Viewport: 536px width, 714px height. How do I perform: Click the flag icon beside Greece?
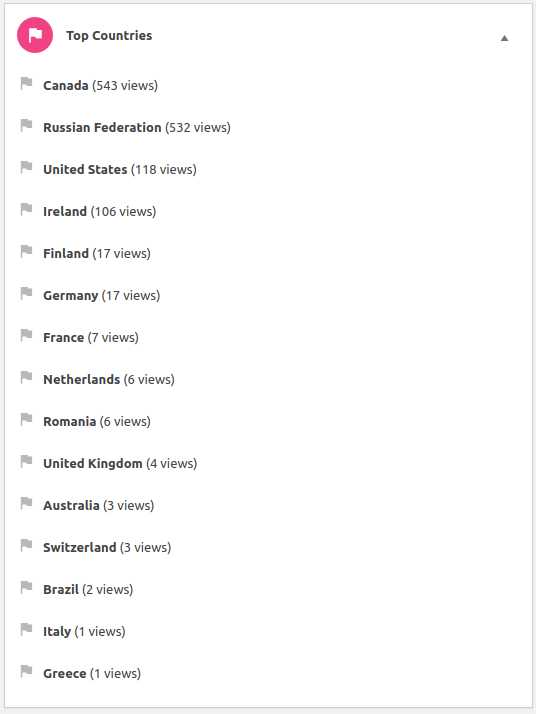pyautogui.click(x=26, y=672)
